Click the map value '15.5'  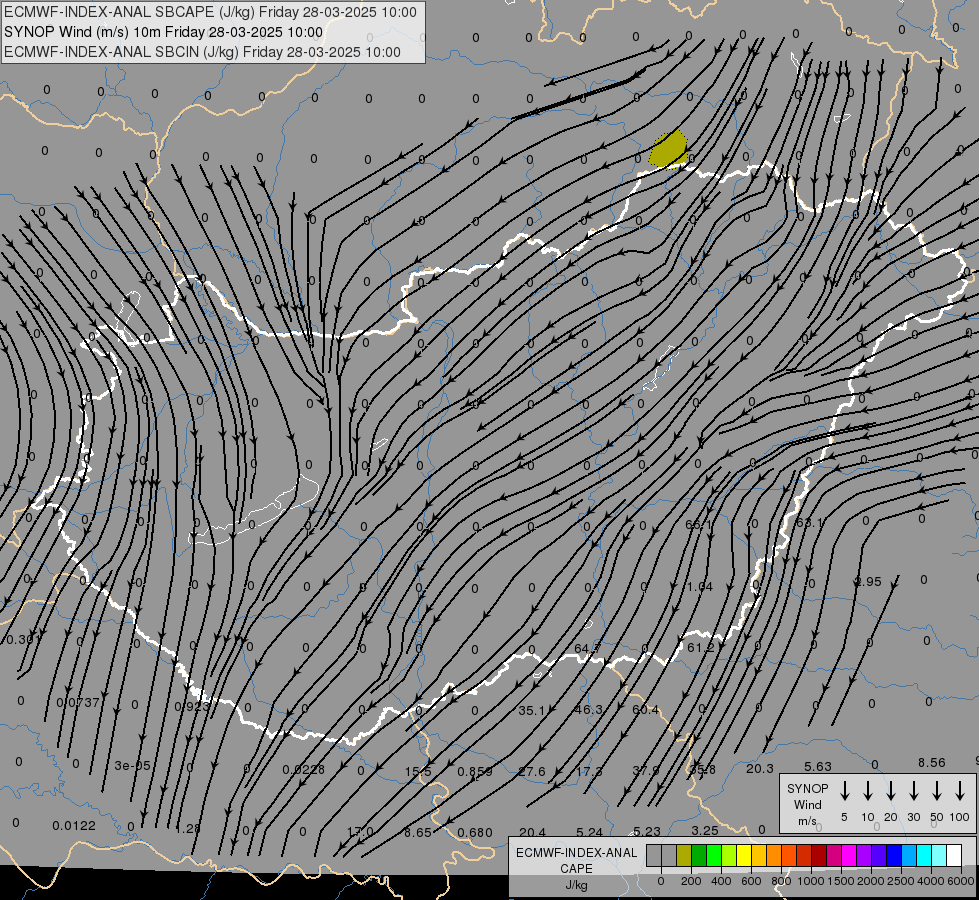point(418,772)
